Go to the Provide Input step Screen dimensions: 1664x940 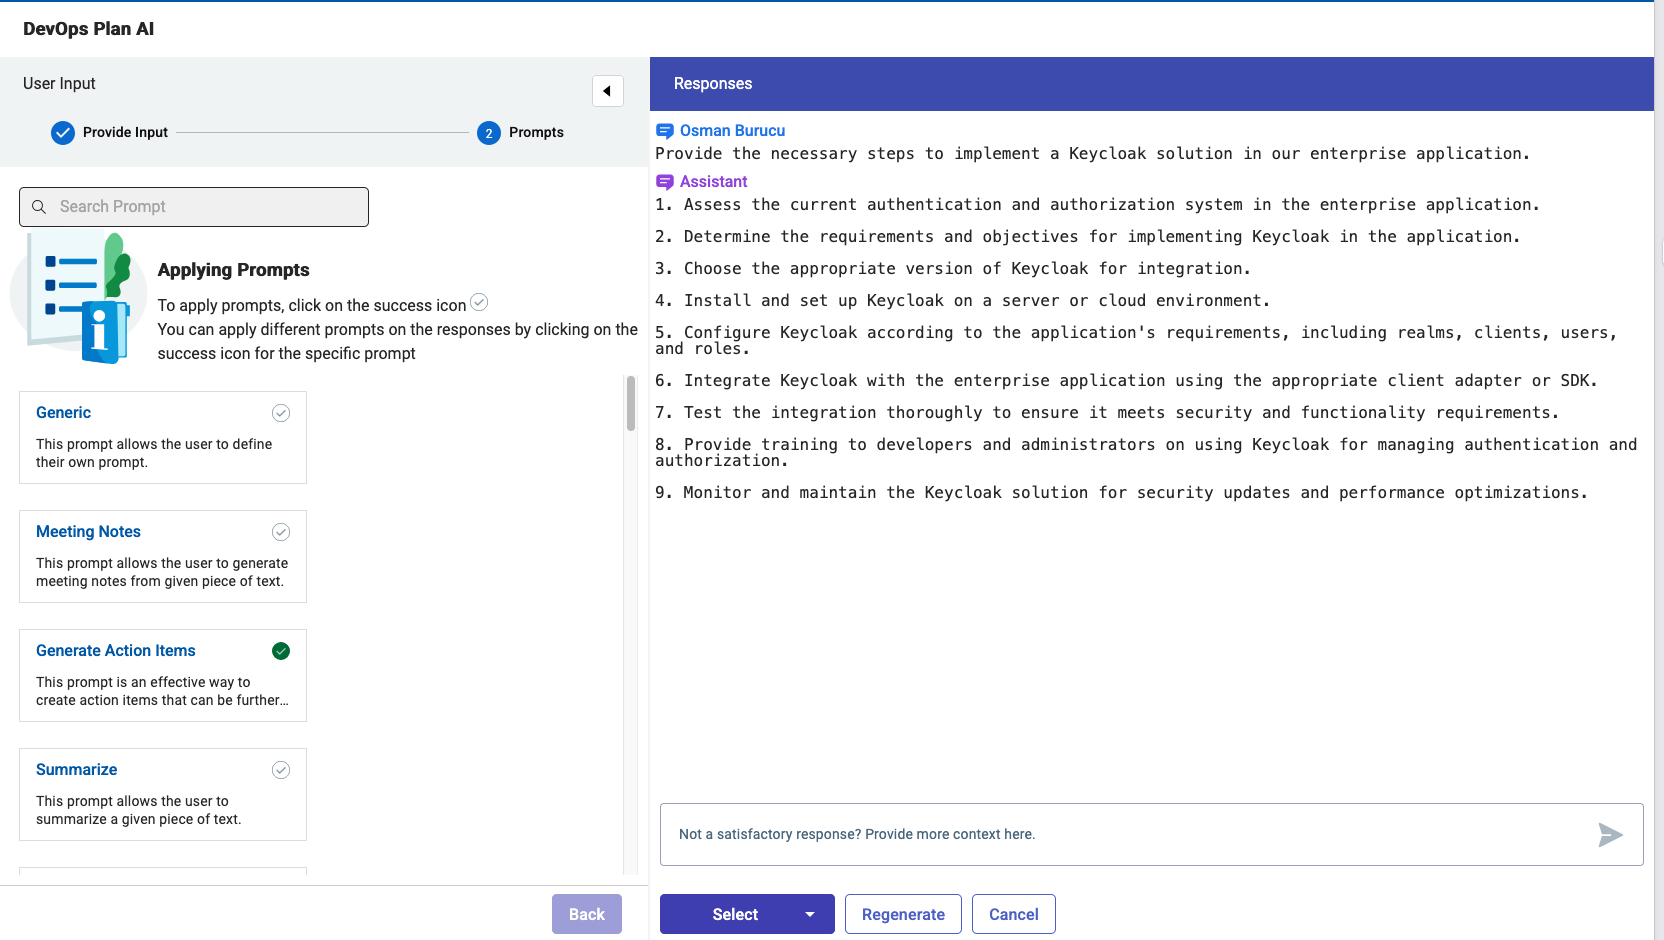125,133
